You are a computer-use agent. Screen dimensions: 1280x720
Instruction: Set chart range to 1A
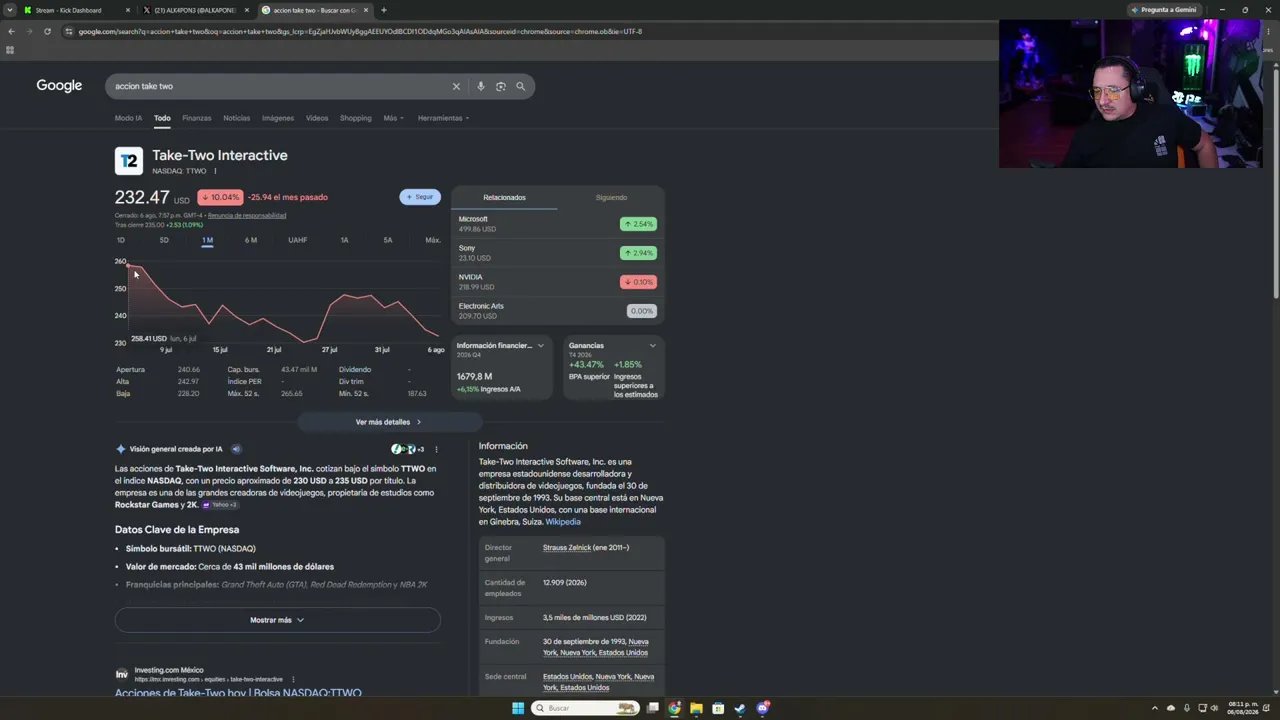(344, 240)
